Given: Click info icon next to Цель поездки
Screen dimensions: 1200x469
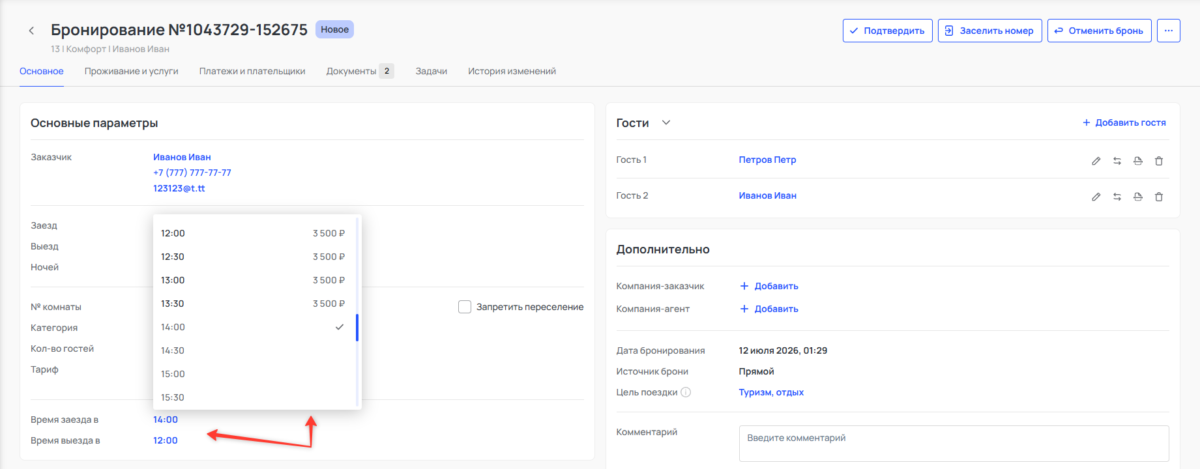Looking at the screenshot, I should coord(686,392).
